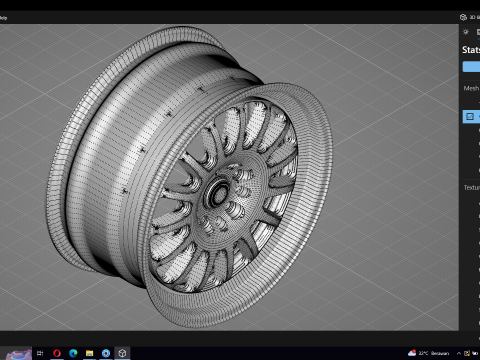This screenshot has width=480, height=360.
Task: Click the volume icon in system tray
Action: click(x=475, y=353)
